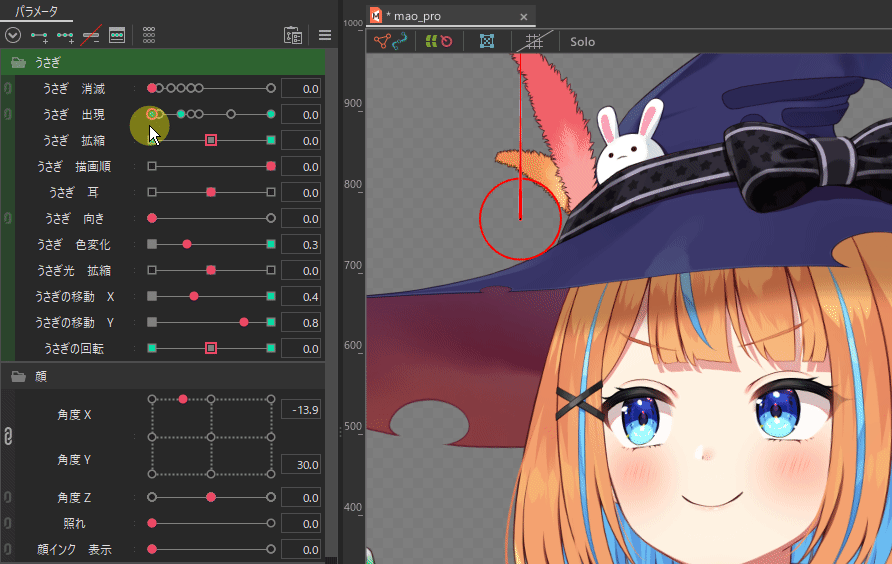The image size is (892, 564).
Task: Click the 角度 Z slider handle
Action: 211,497
